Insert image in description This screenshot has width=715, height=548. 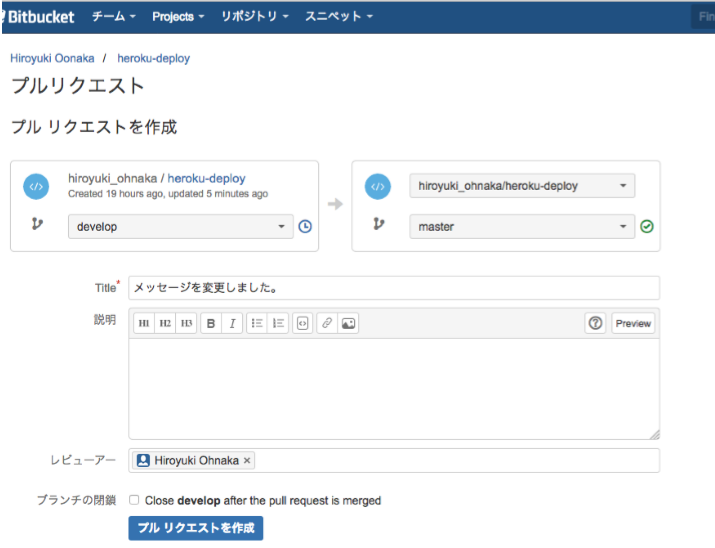pyautogui.click(x=348, y=323)
